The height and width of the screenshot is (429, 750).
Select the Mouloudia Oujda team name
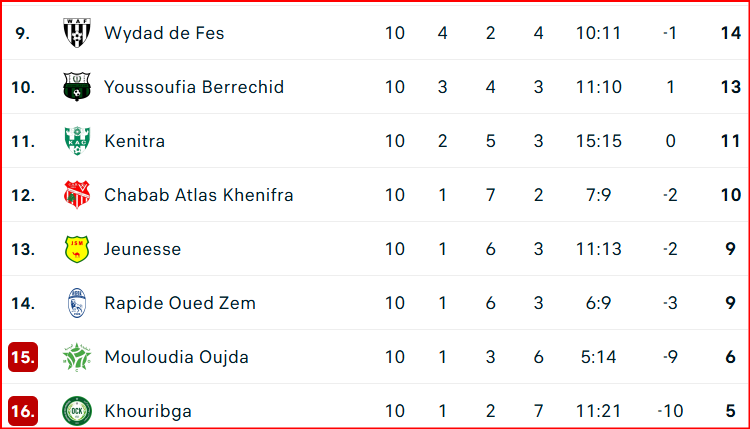(x=176, y=357)
